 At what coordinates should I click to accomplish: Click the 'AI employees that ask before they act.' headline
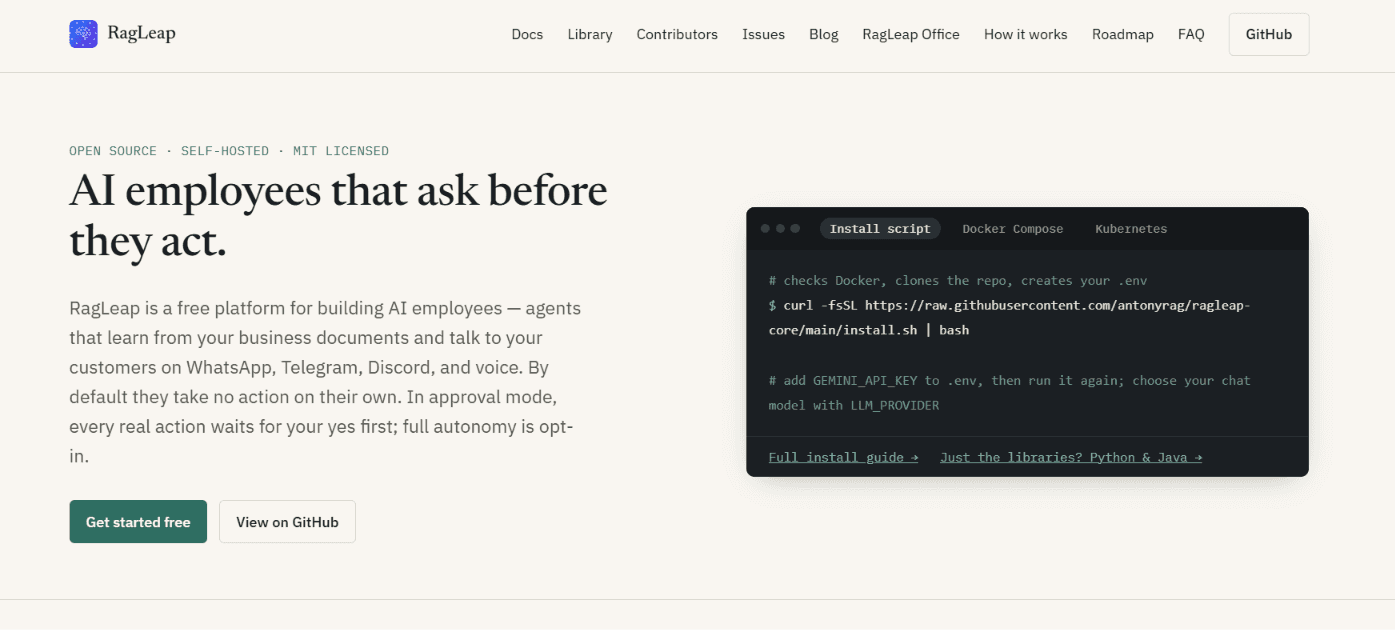tap(338, 216)
